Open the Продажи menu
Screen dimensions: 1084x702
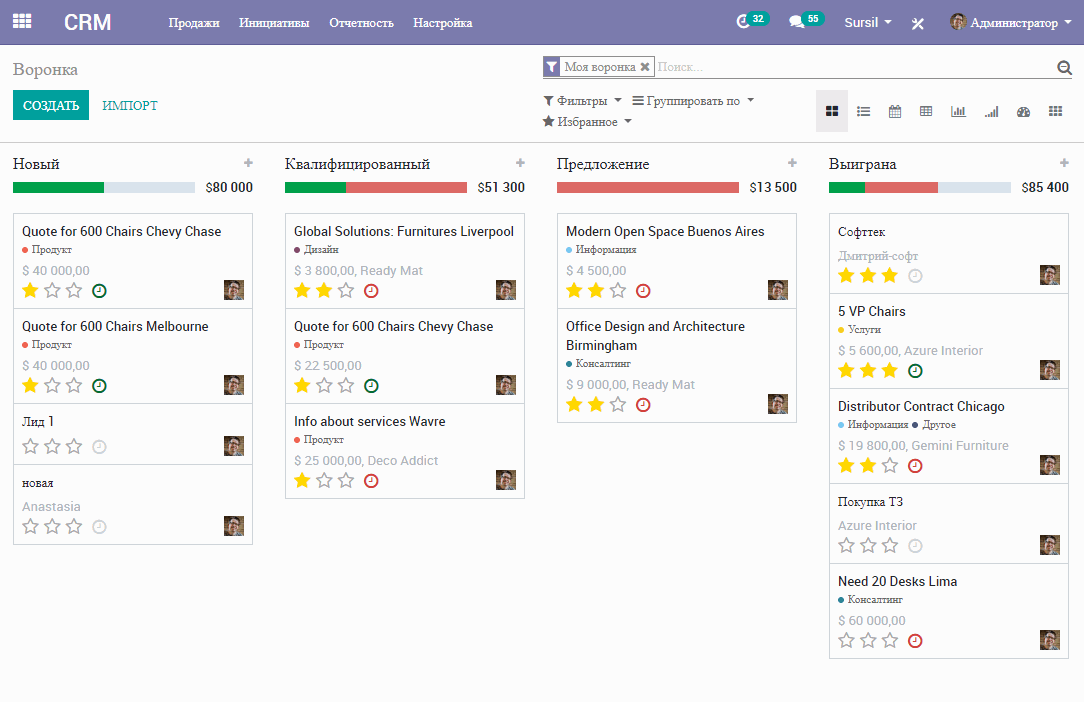point(195,22)
